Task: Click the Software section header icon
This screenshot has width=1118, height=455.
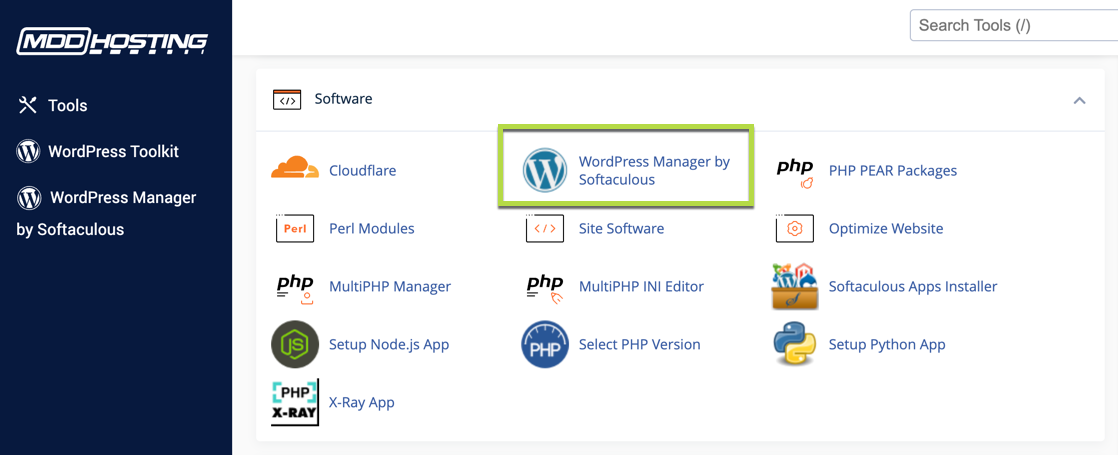Action: (287, 100)
